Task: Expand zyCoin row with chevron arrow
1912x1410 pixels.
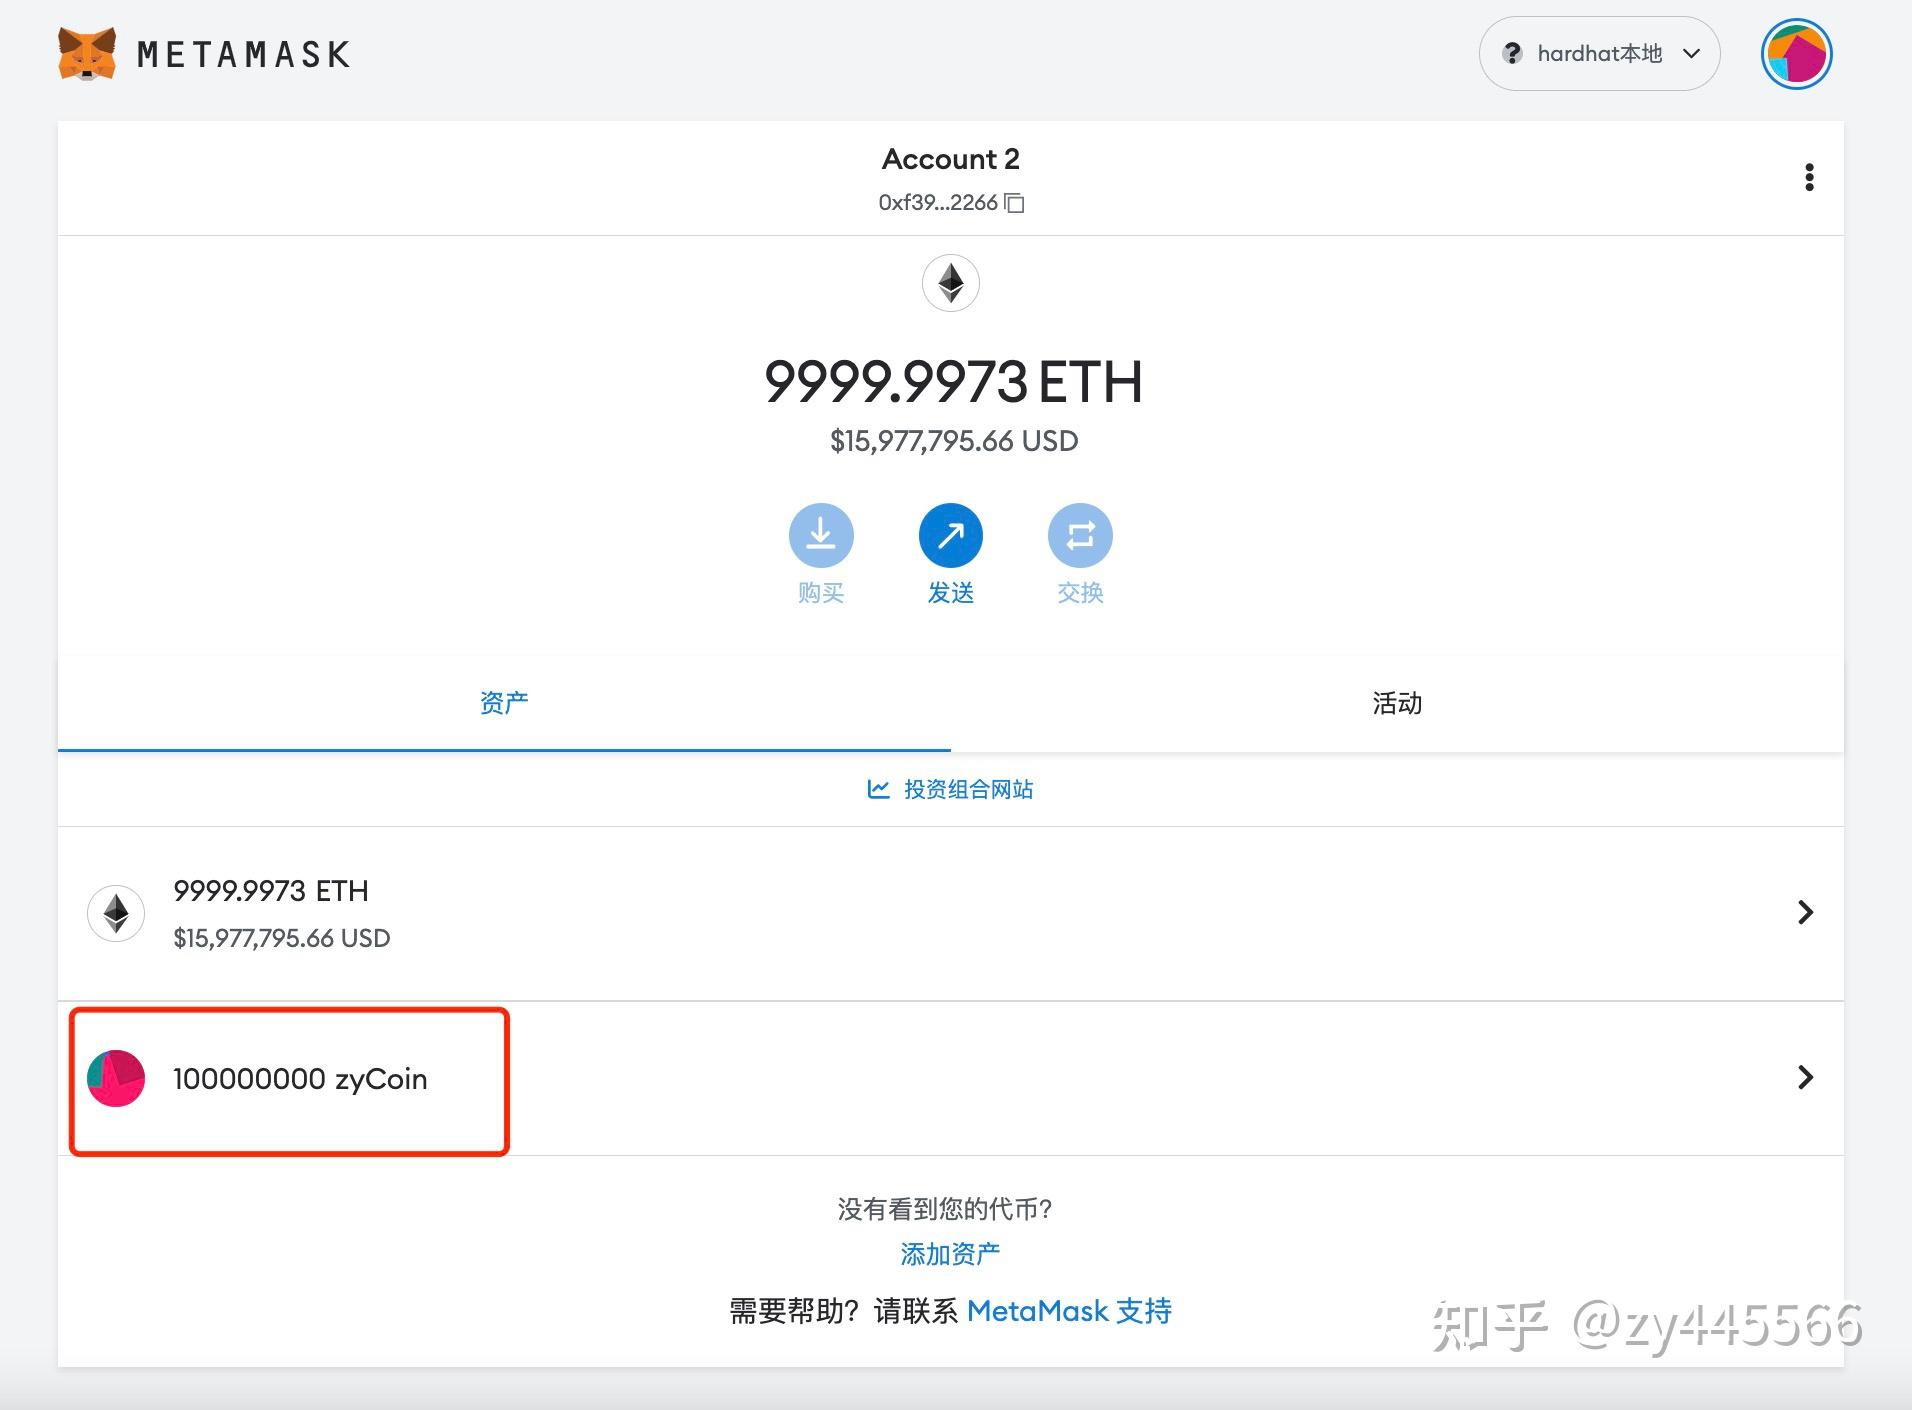Action: (x=1805, y=1077)
